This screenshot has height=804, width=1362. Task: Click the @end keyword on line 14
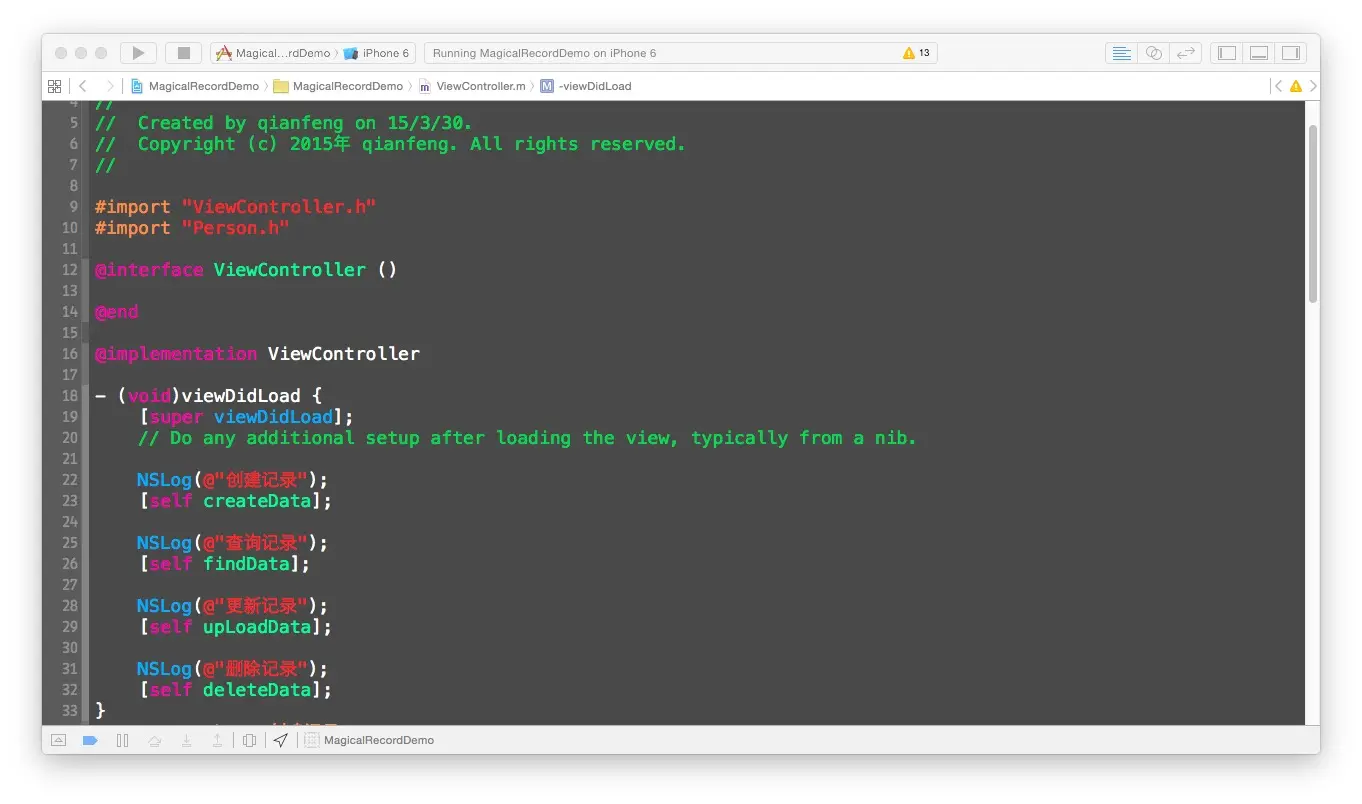pyautogui.click(x=116, y=312)
